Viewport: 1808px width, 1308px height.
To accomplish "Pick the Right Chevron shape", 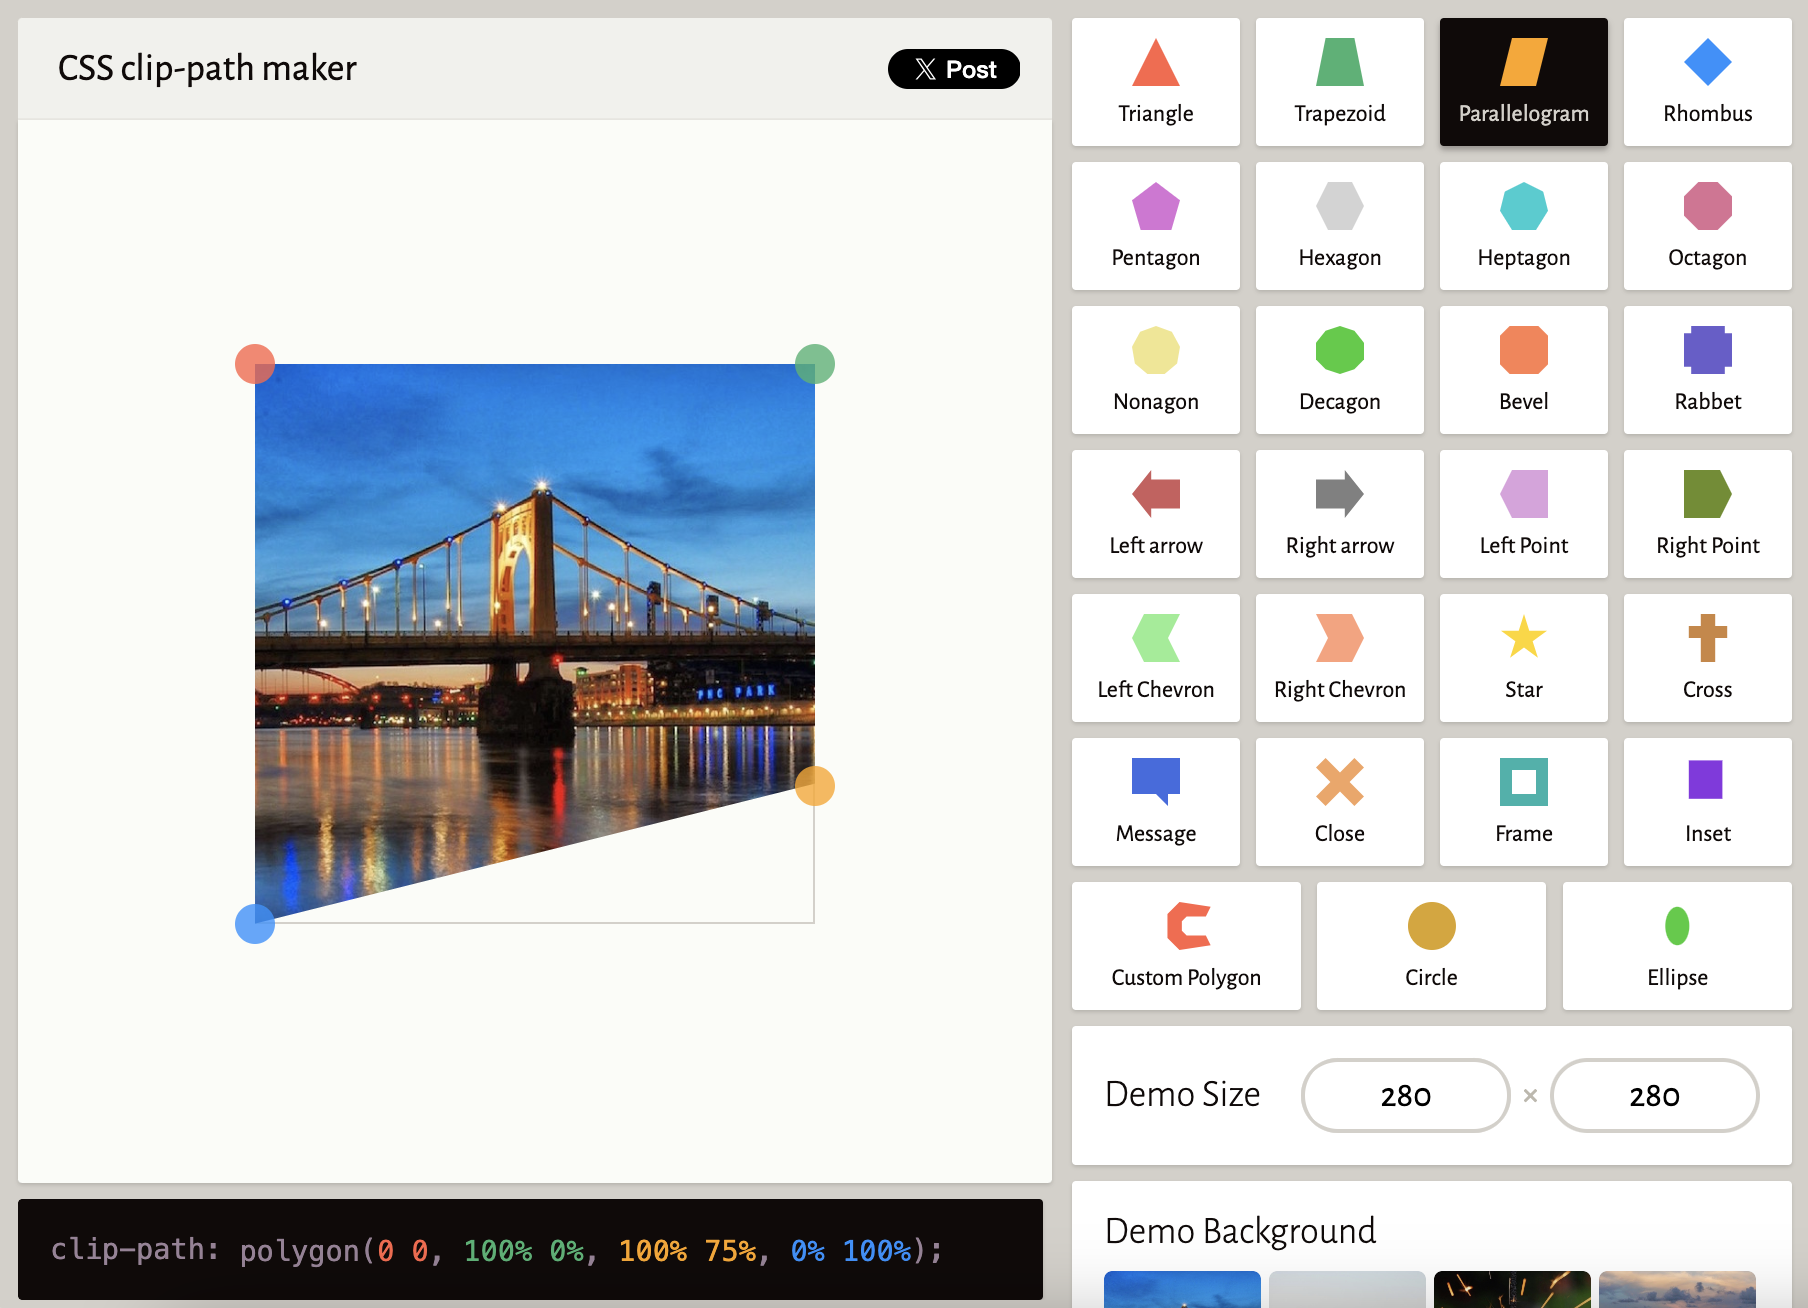I will click(1339, 657).
